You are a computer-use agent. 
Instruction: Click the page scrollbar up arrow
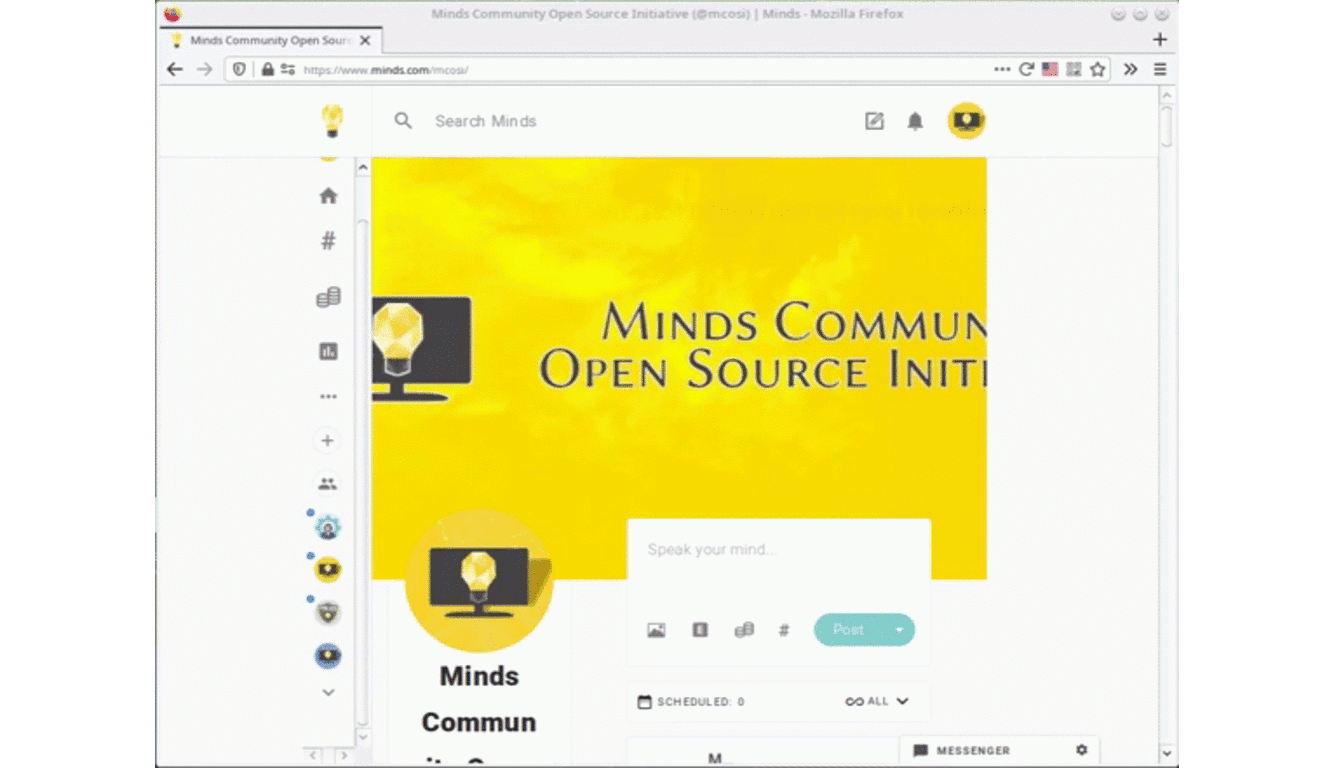(x=1167, y=96)
